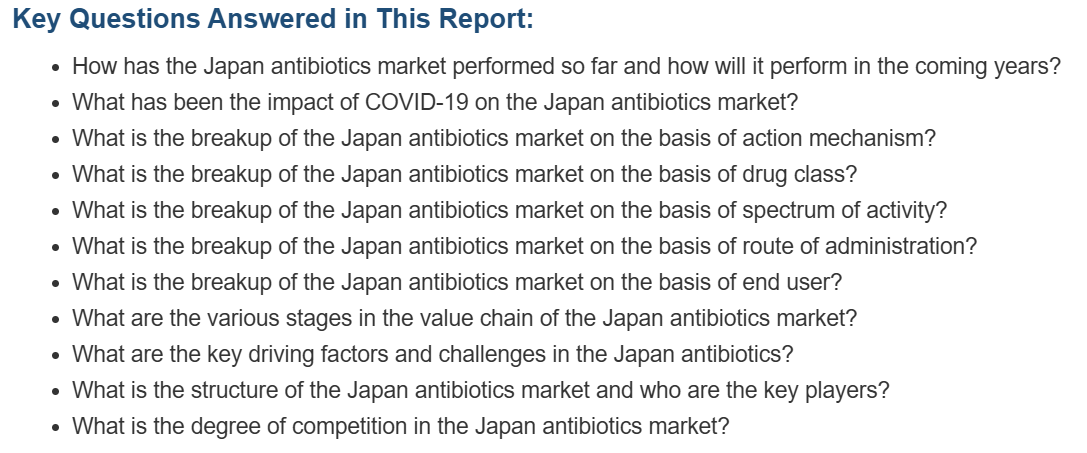Click the bullet before the drug class question
1087x453 pixels.
(x=56, y=176)
